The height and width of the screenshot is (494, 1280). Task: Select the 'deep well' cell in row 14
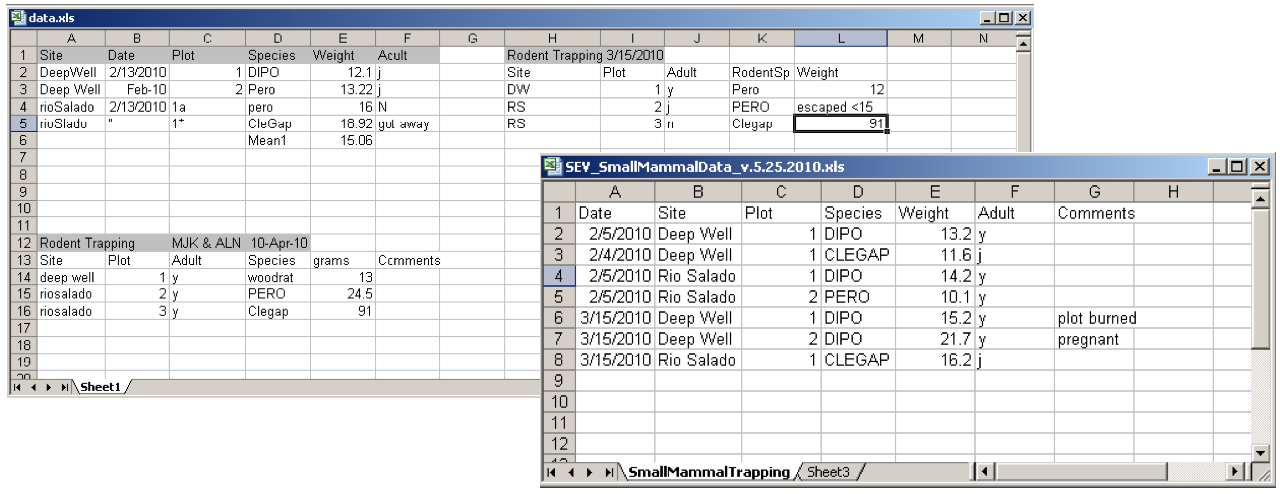[70, 277]
